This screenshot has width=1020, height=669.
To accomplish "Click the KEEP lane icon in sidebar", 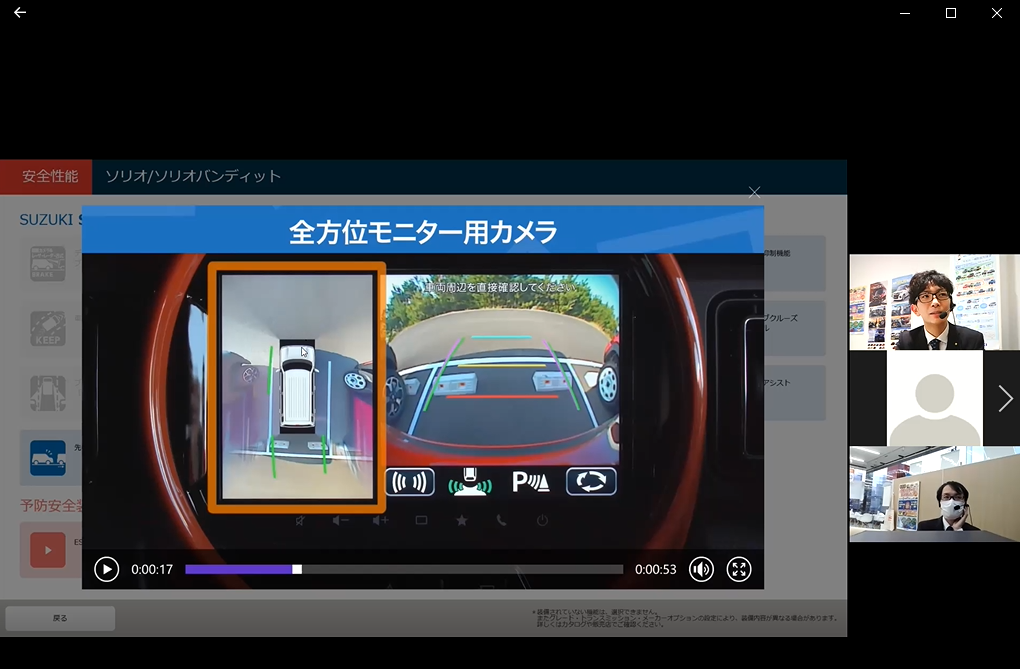I will (x=48, y=328).
